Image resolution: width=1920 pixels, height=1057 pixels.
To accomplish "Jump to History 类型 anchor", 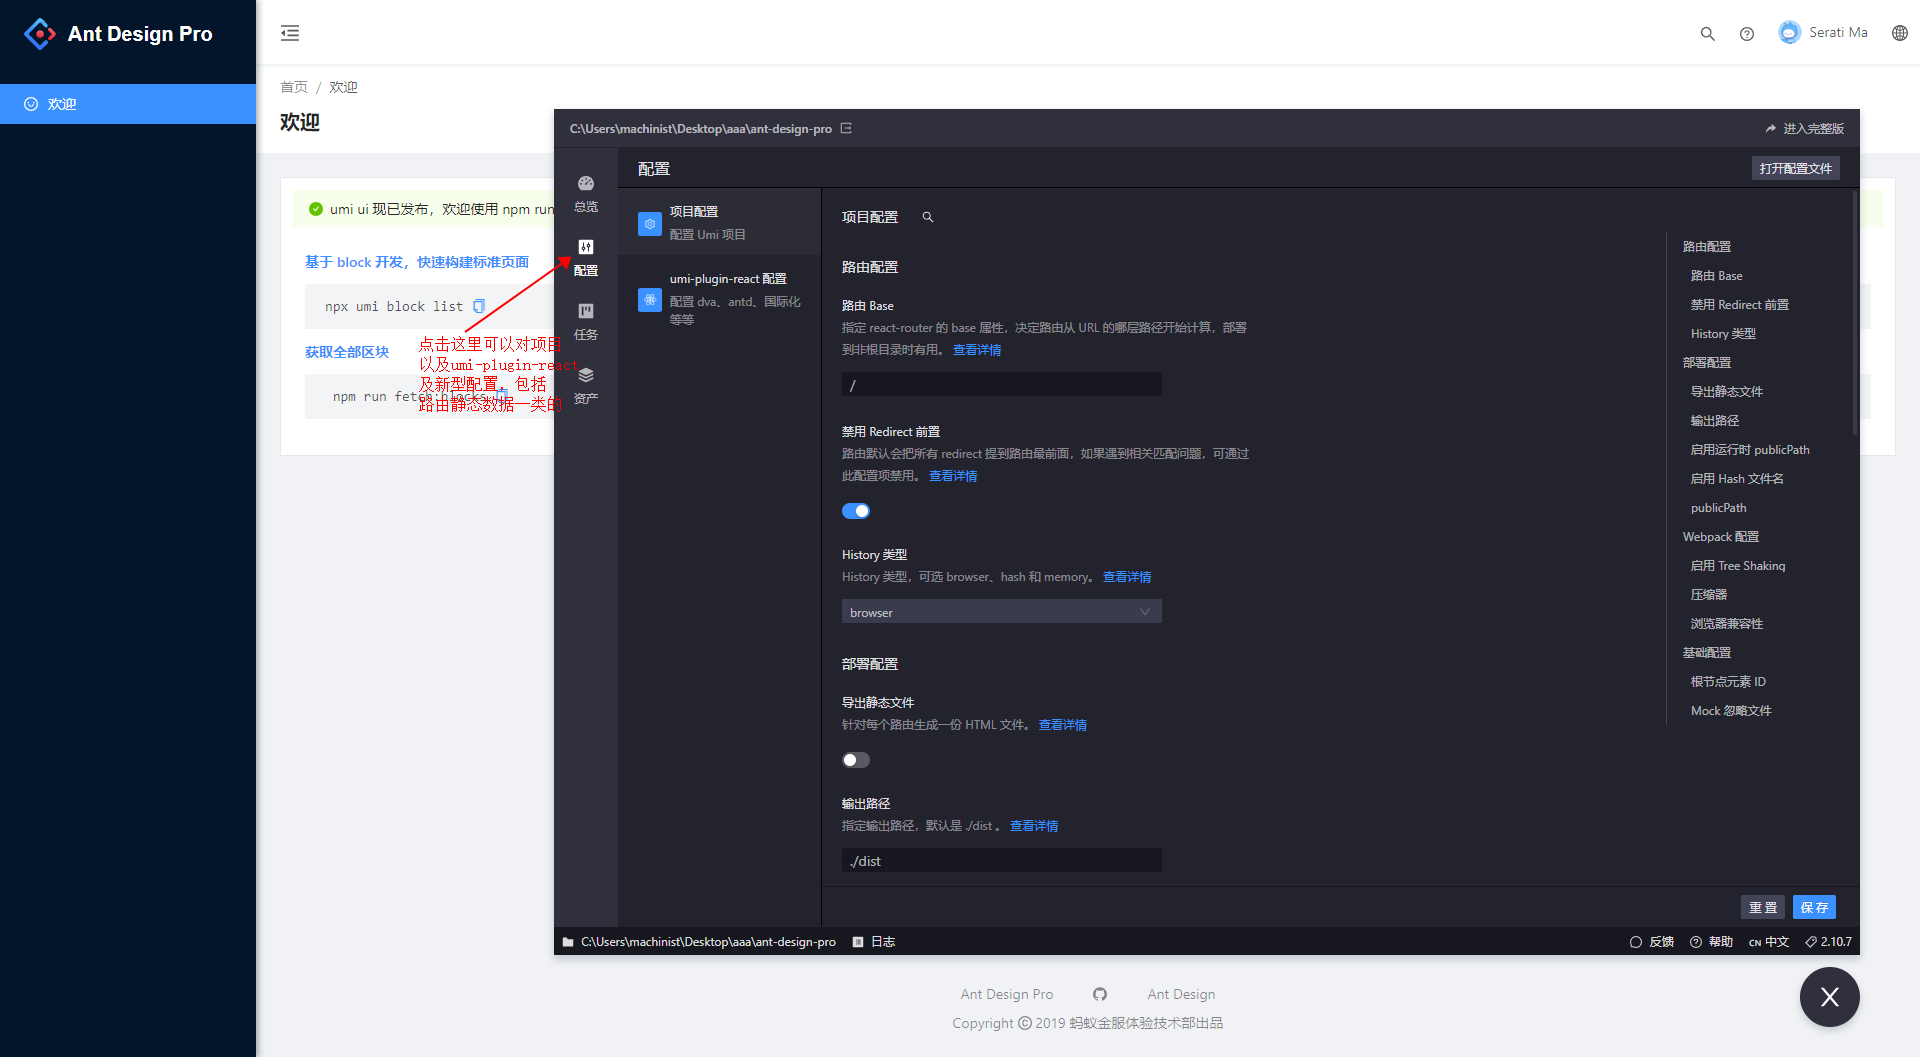I will tap(1723, 334).
